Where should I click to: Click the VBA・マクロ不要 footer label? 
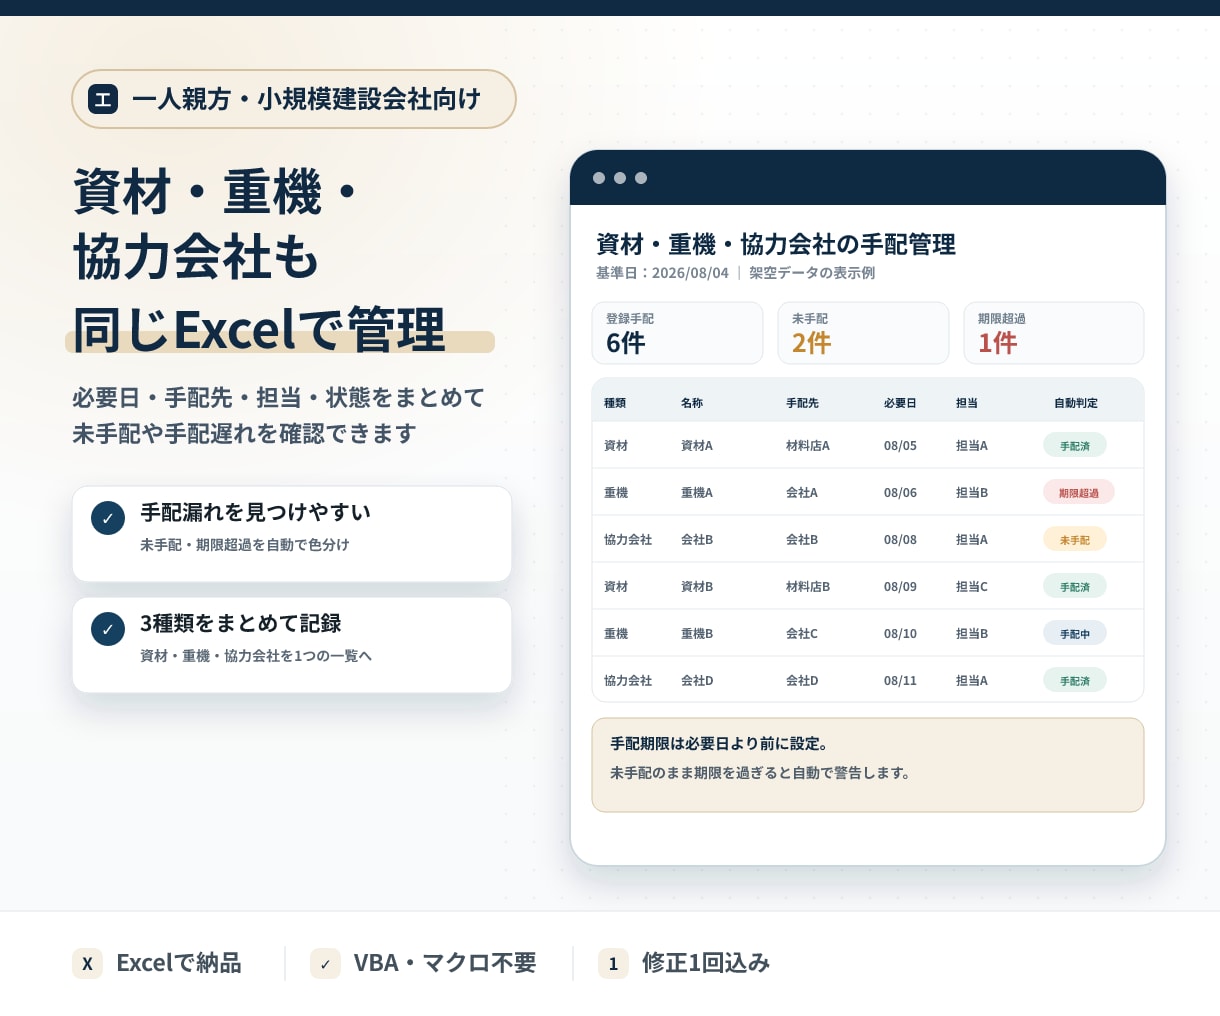pyautogui.click(x=445, y=963)
